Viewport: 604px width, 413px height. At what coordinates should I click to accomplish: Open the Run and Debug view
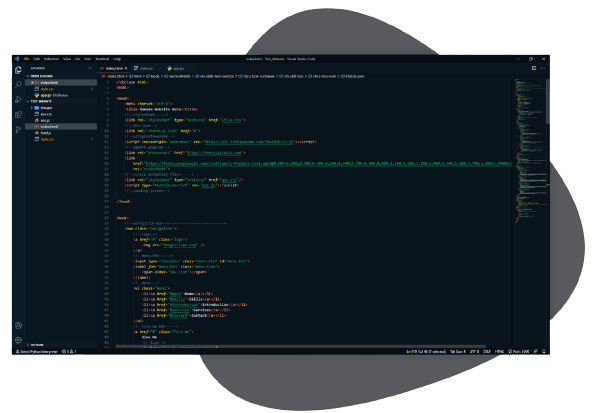click(18, 99)
